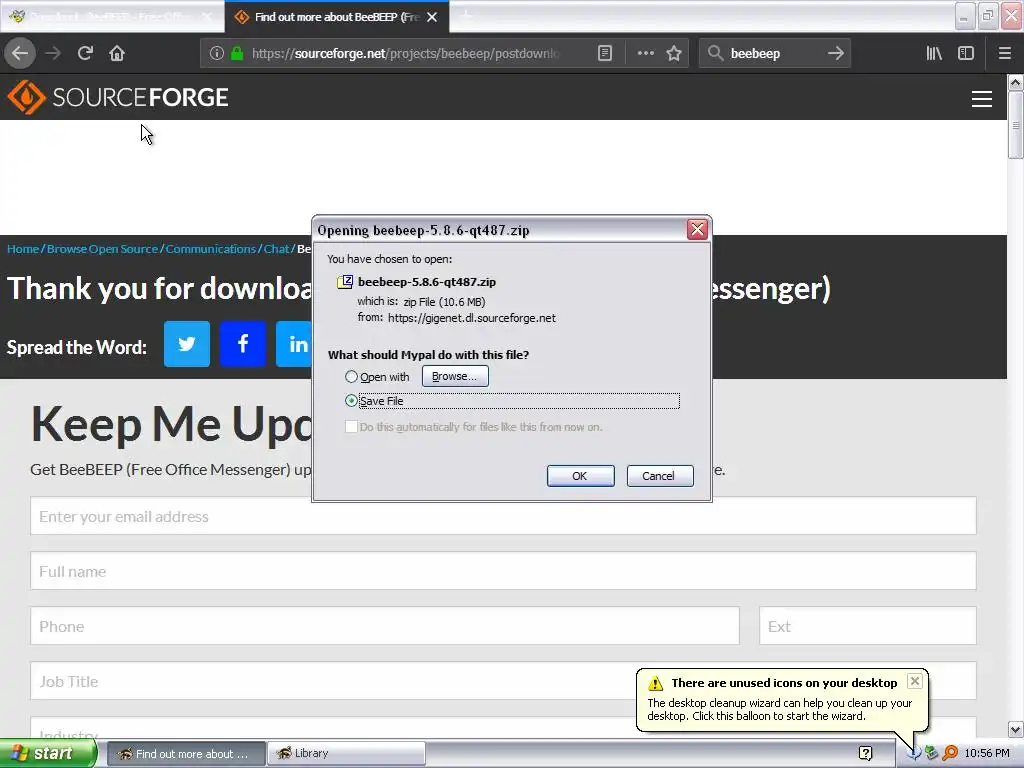Open SourceForge site hamburger menu
The image size is (1024, 768).
[x=982, y=99]
